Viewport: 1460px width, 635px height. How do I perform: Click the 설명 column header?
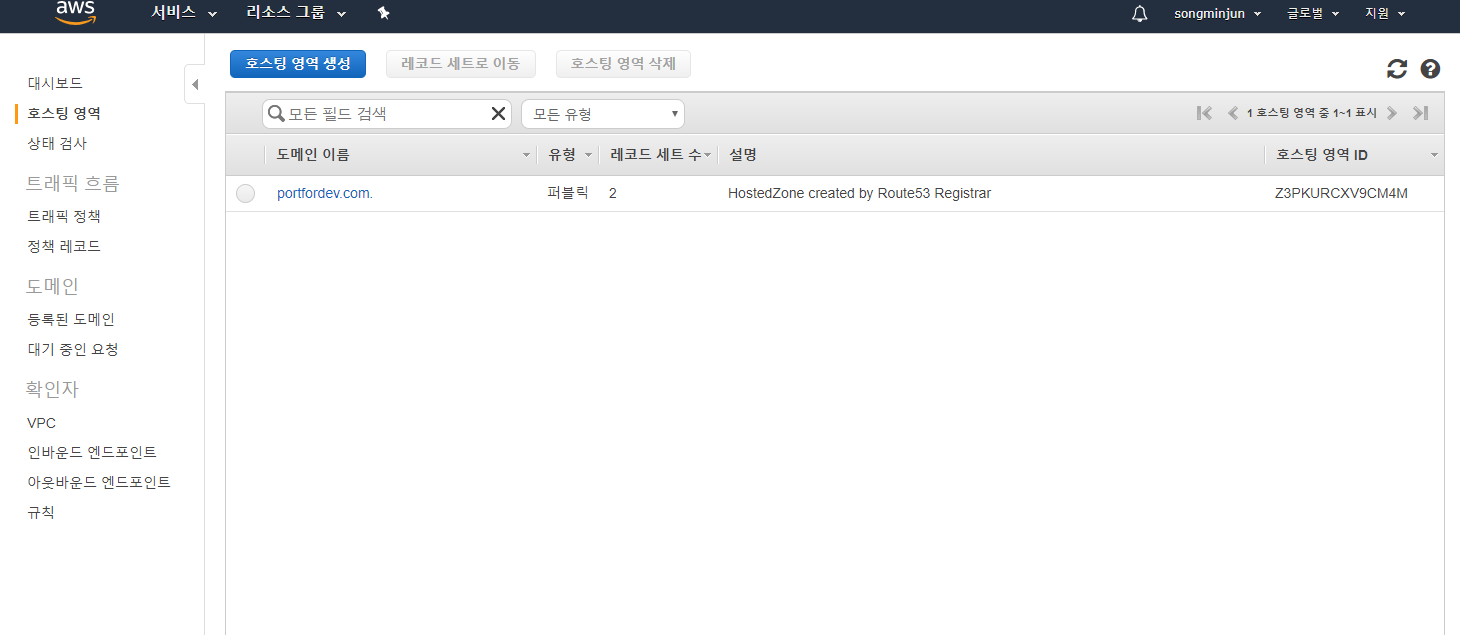(743, 155)
